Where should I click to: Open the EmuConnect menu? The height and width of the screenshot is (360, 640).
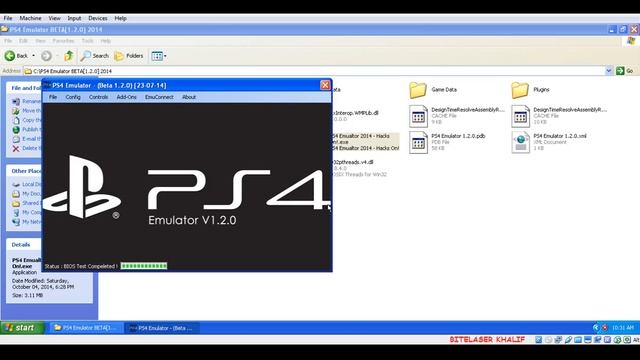[159, 97]
